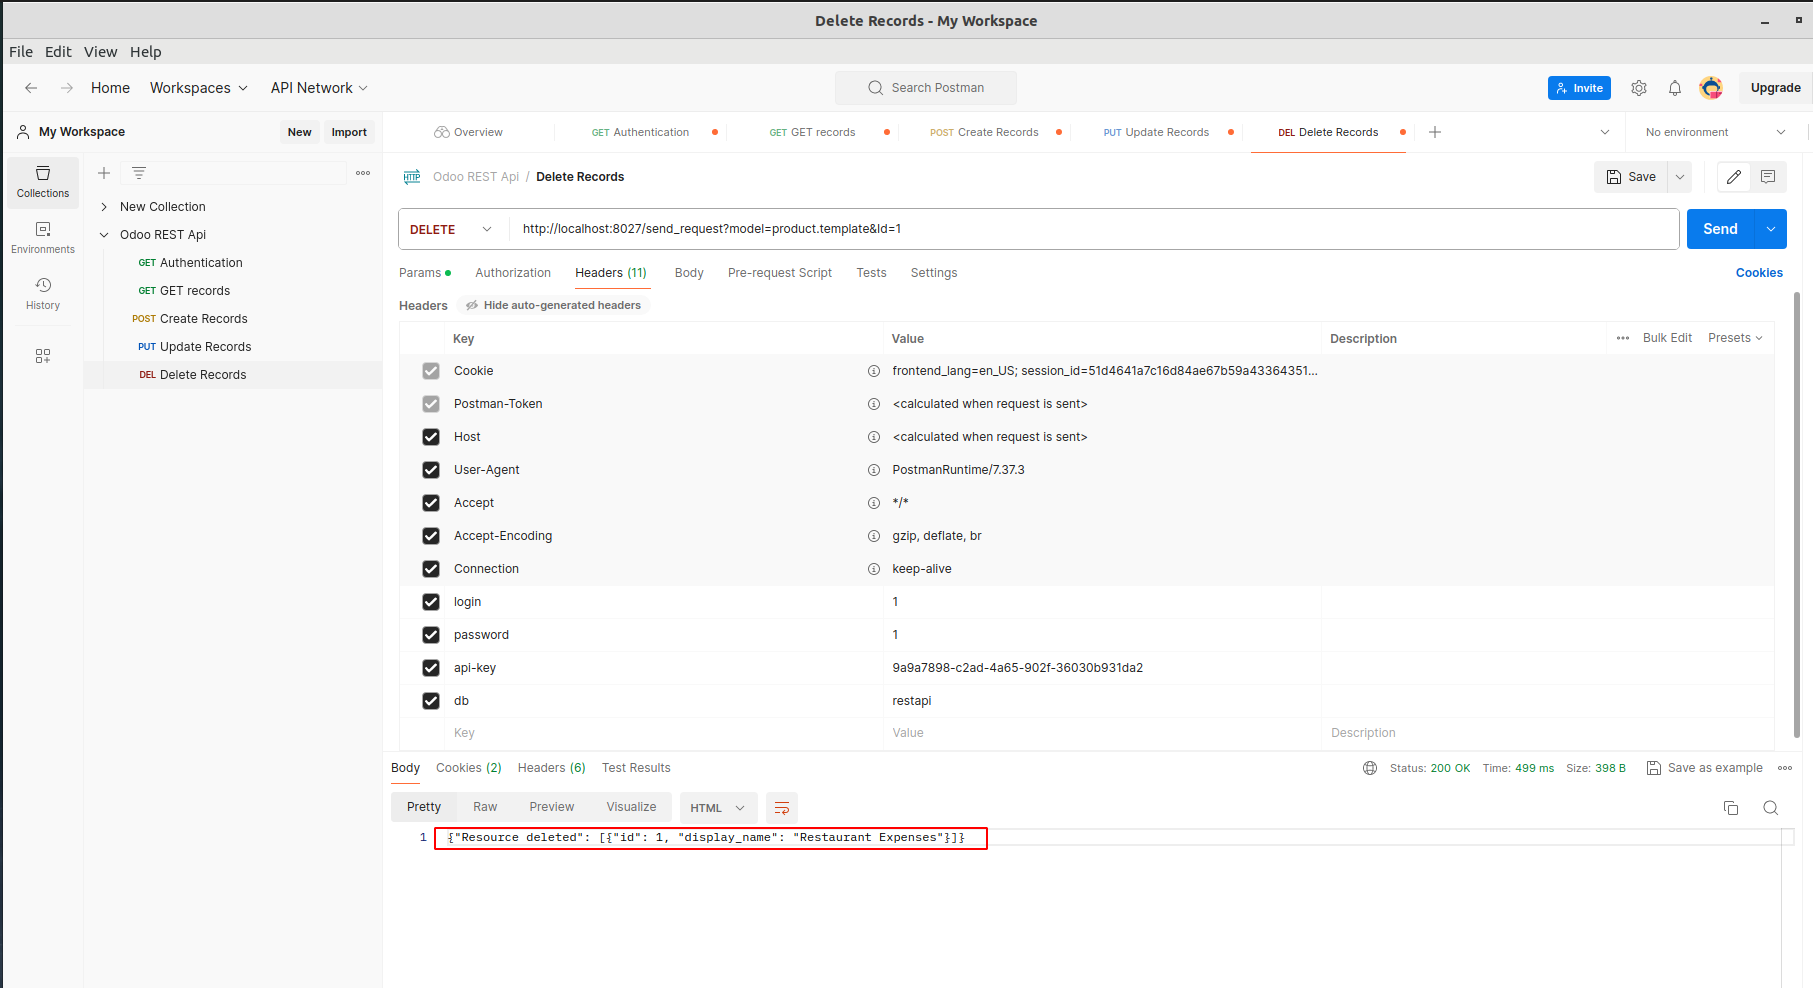Click the request URL field
1813x988 pixels.
click(1094, 229)
